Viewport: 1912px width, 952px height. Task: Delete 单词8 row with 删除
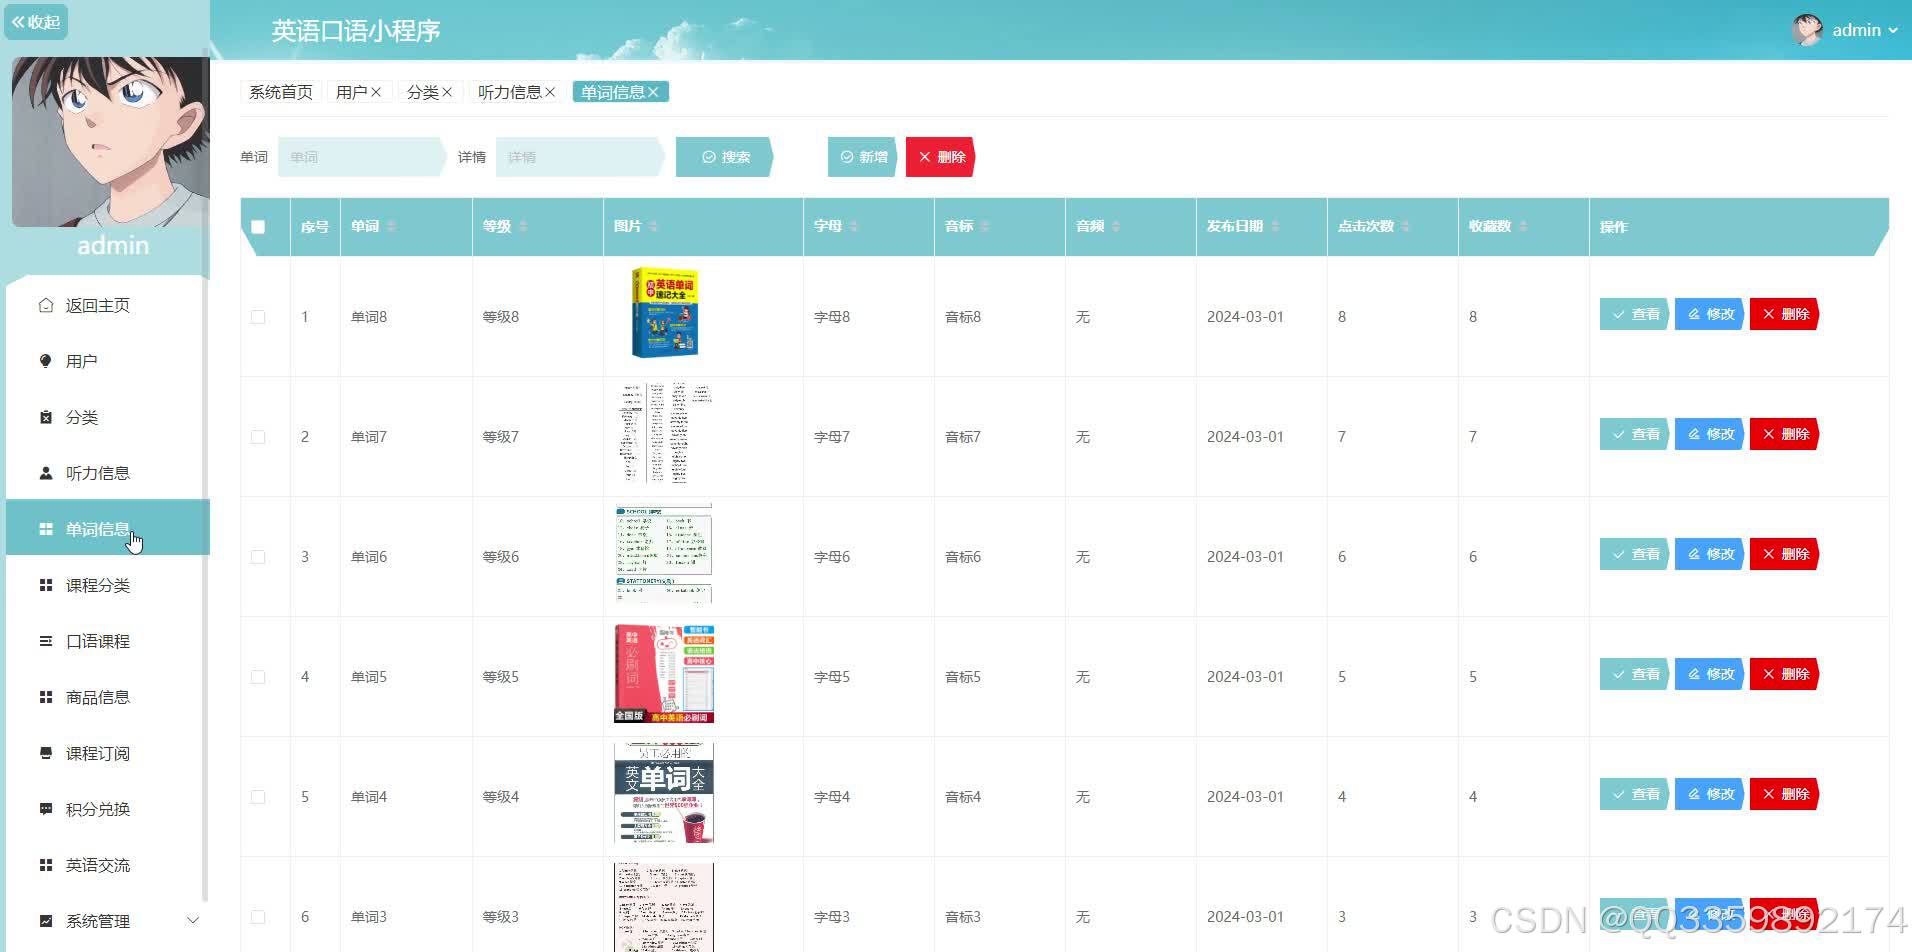click(x=1785, y=314)
